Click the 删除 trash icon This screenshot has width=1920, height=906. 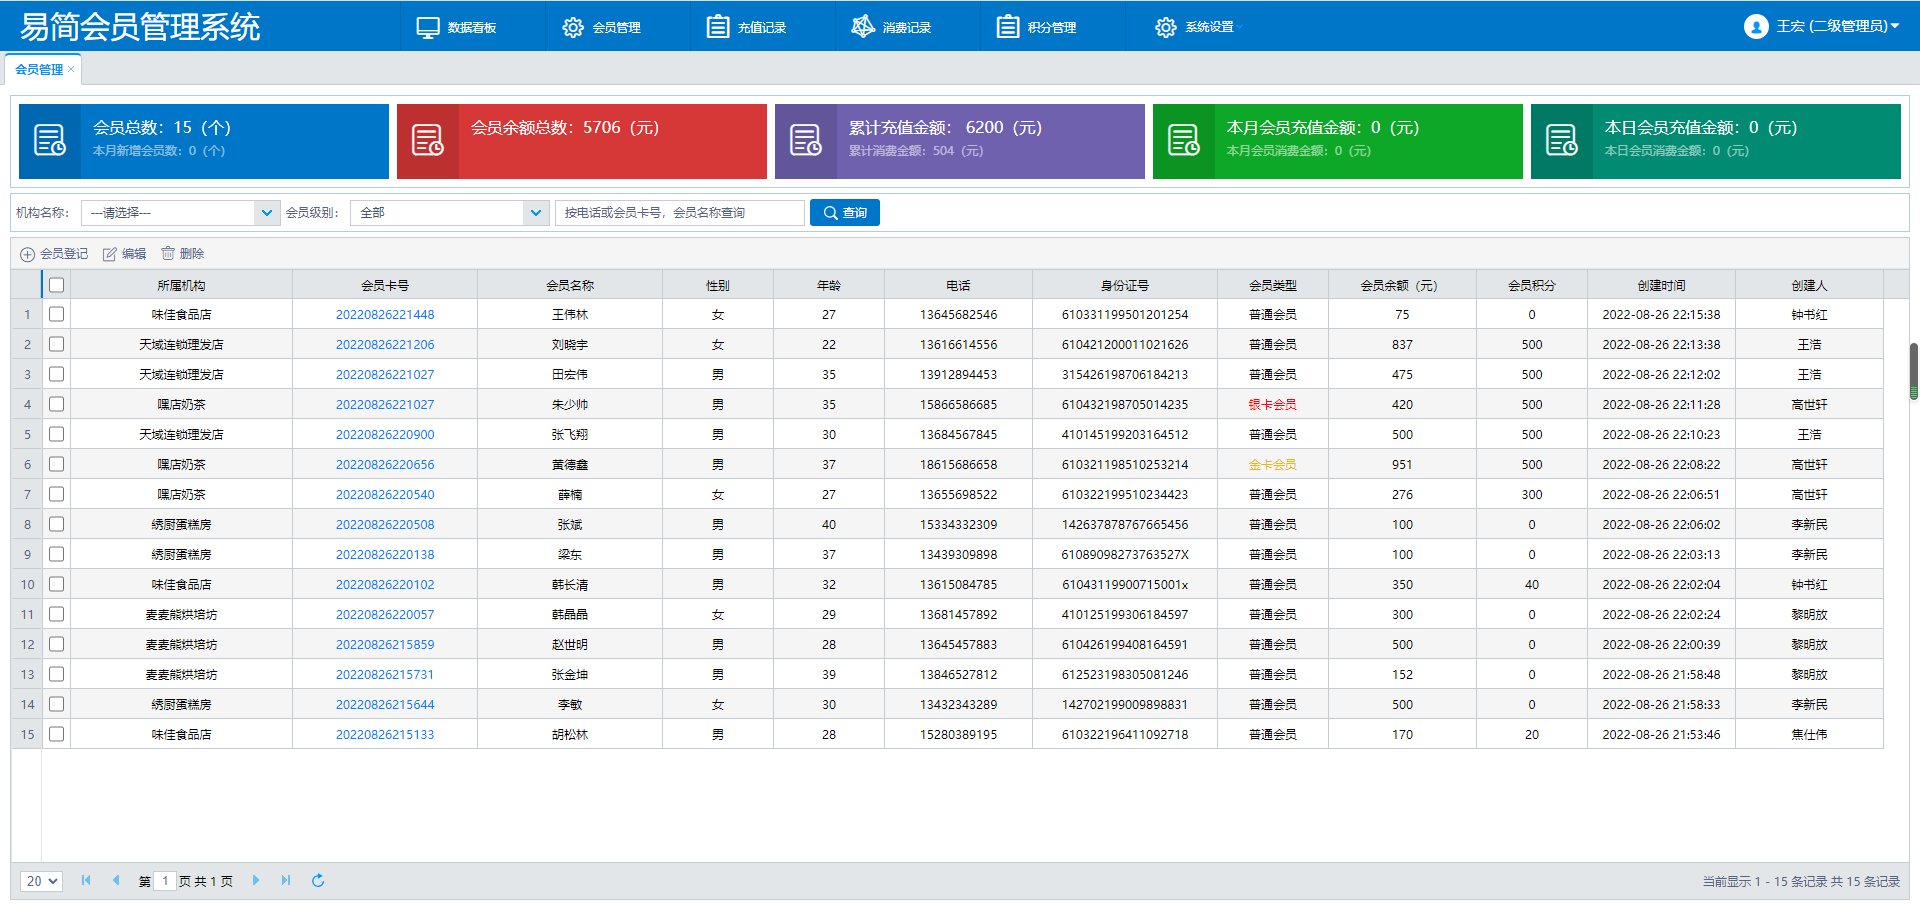click(x=168, y=254)
